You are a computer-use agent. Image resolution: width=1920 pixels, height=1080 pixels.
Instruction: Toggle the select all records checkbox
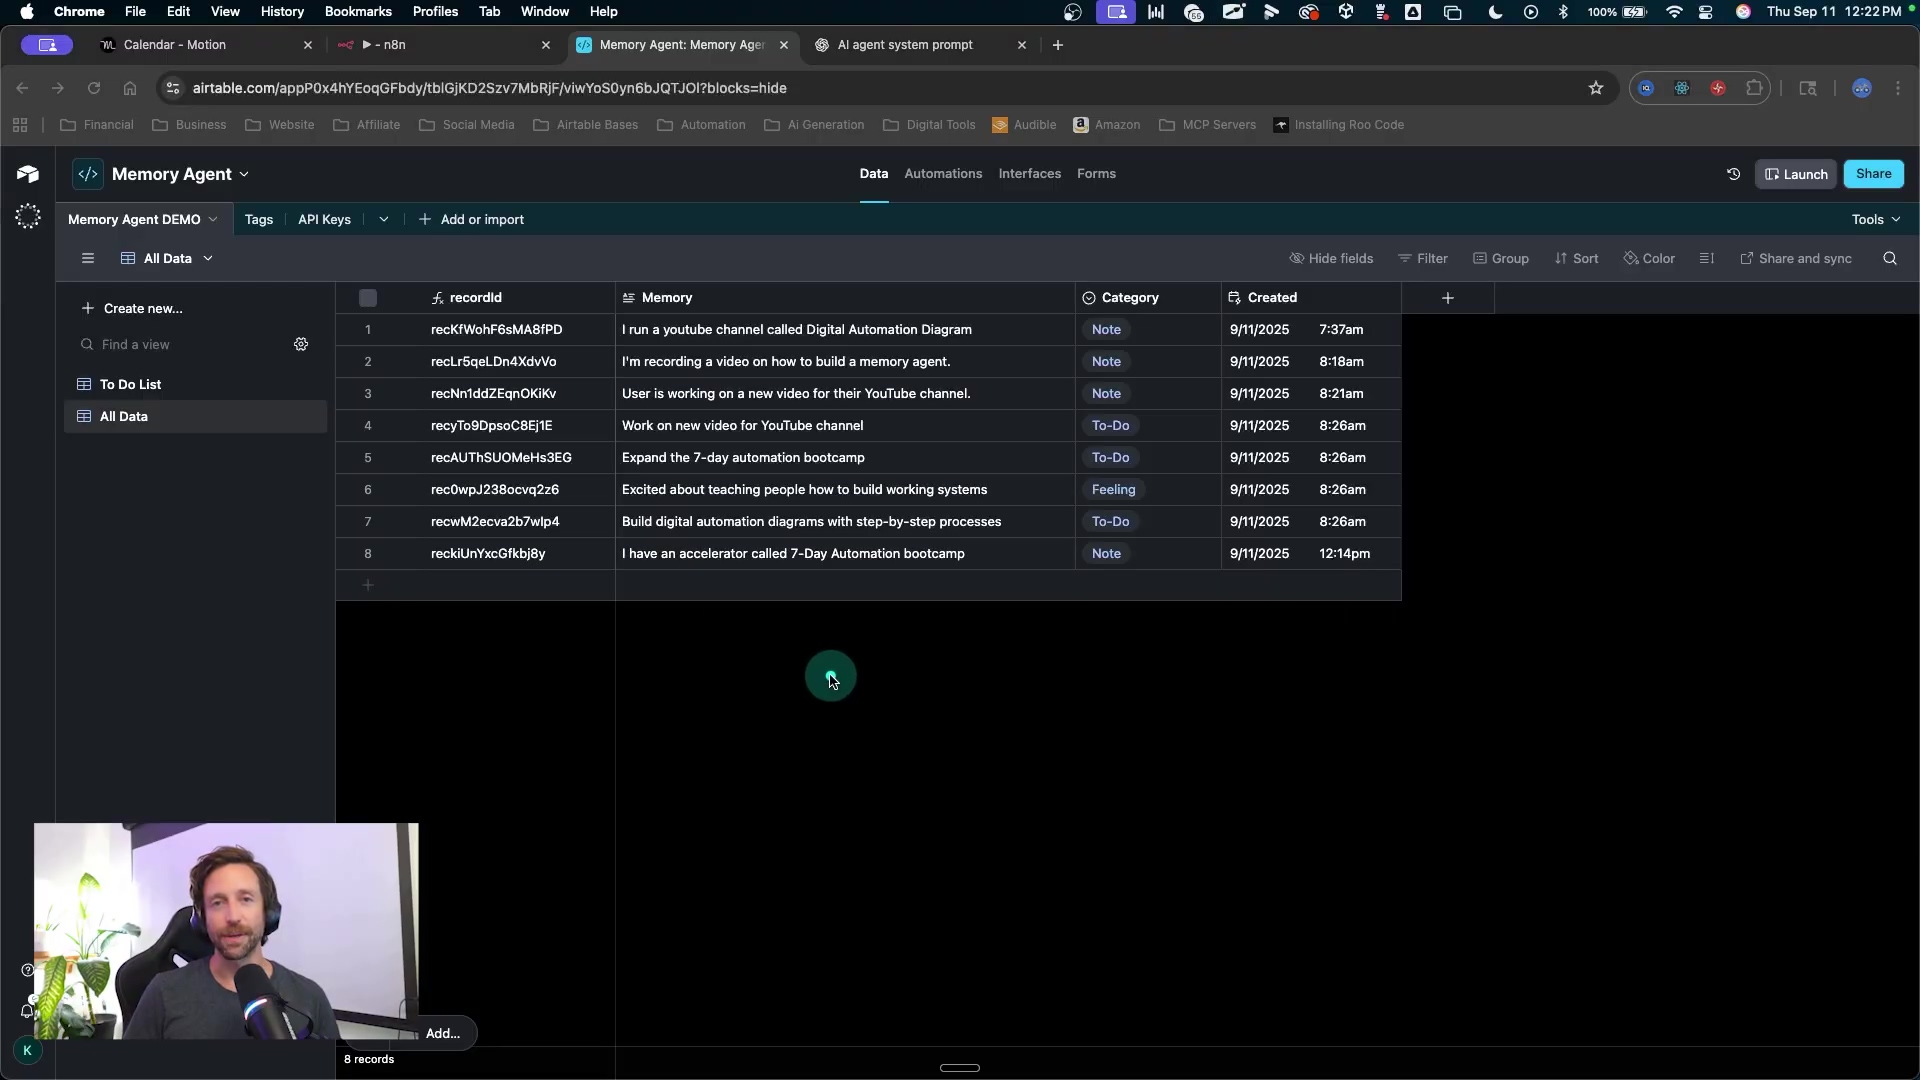[368, 298]
